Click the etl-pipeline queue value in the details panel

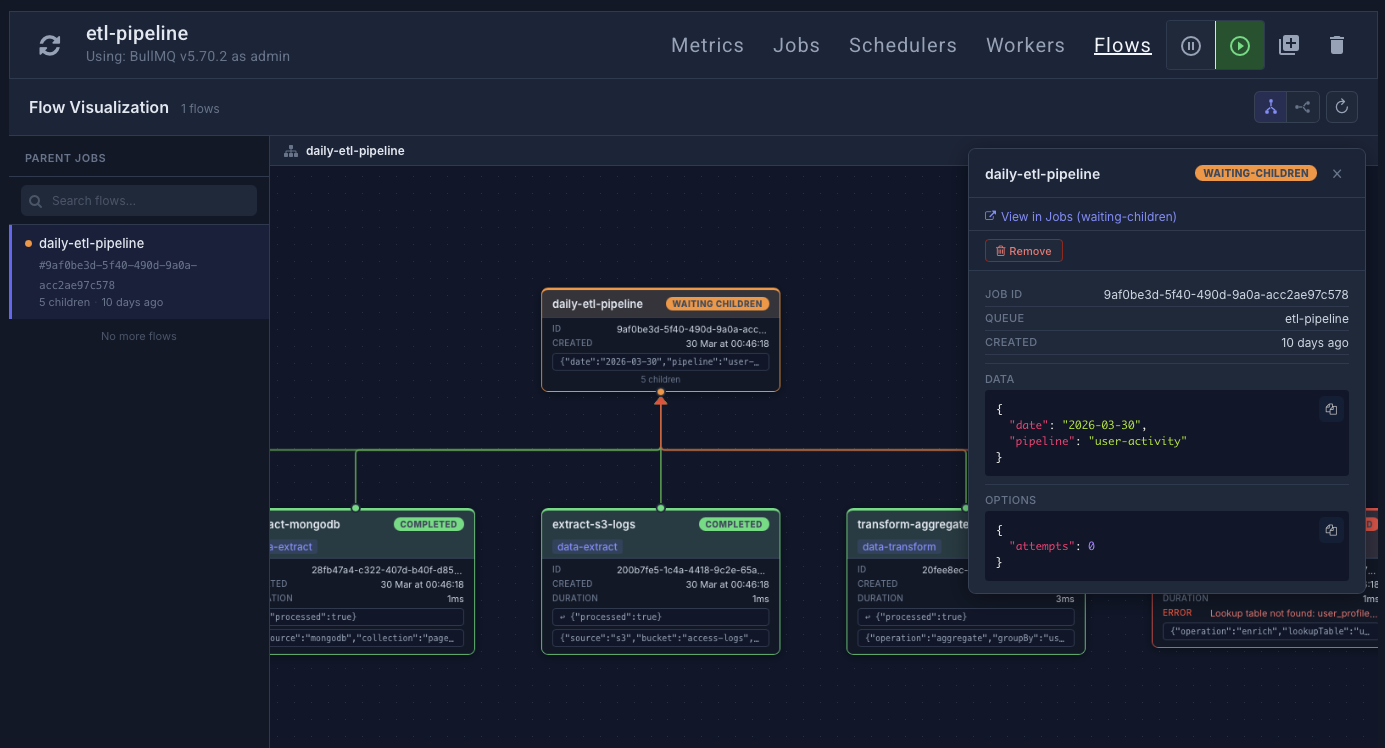1317,318
